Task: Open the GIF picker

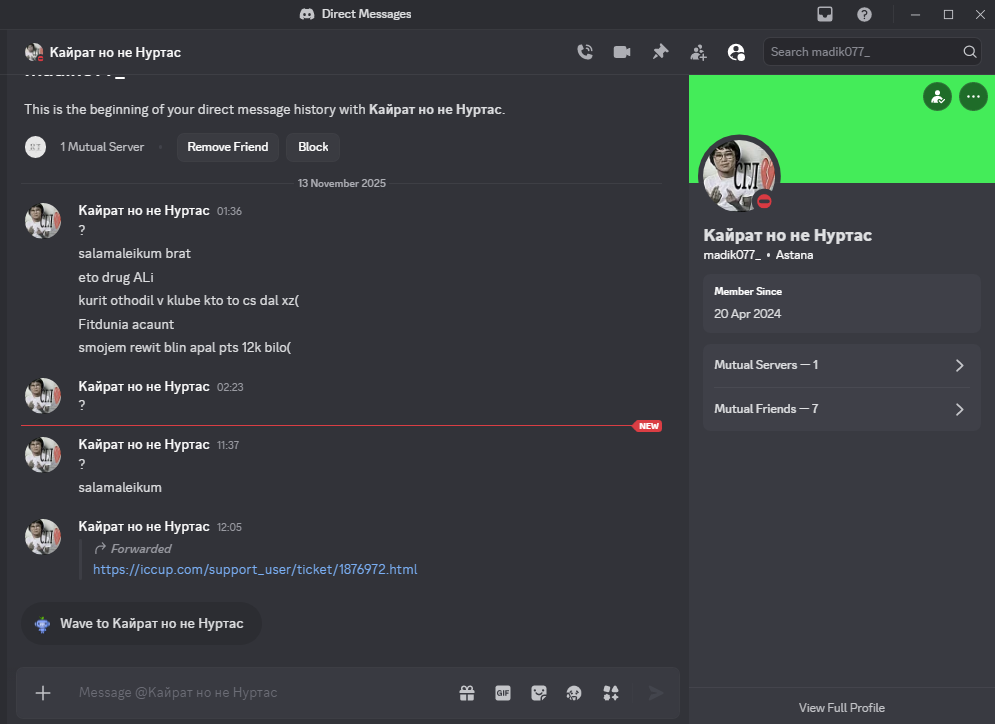Action: pos(503,693)
